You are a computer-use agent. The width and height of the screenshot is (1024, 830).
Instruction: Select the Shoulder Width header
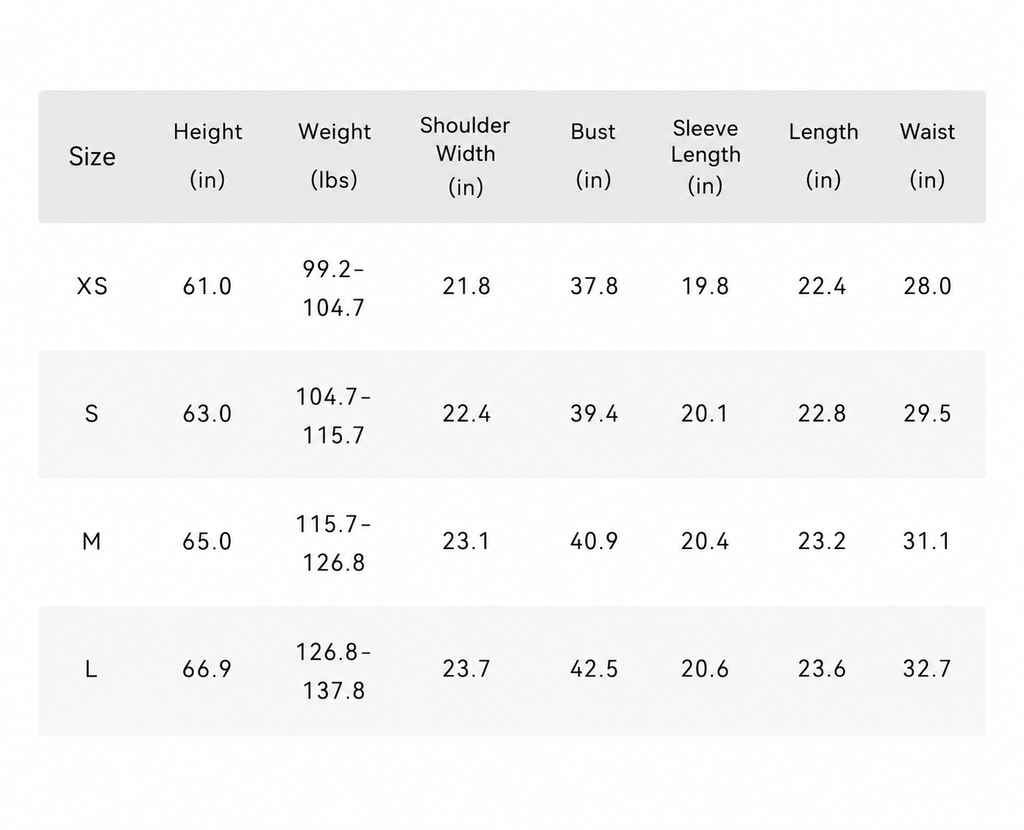(x=465, y=156)
